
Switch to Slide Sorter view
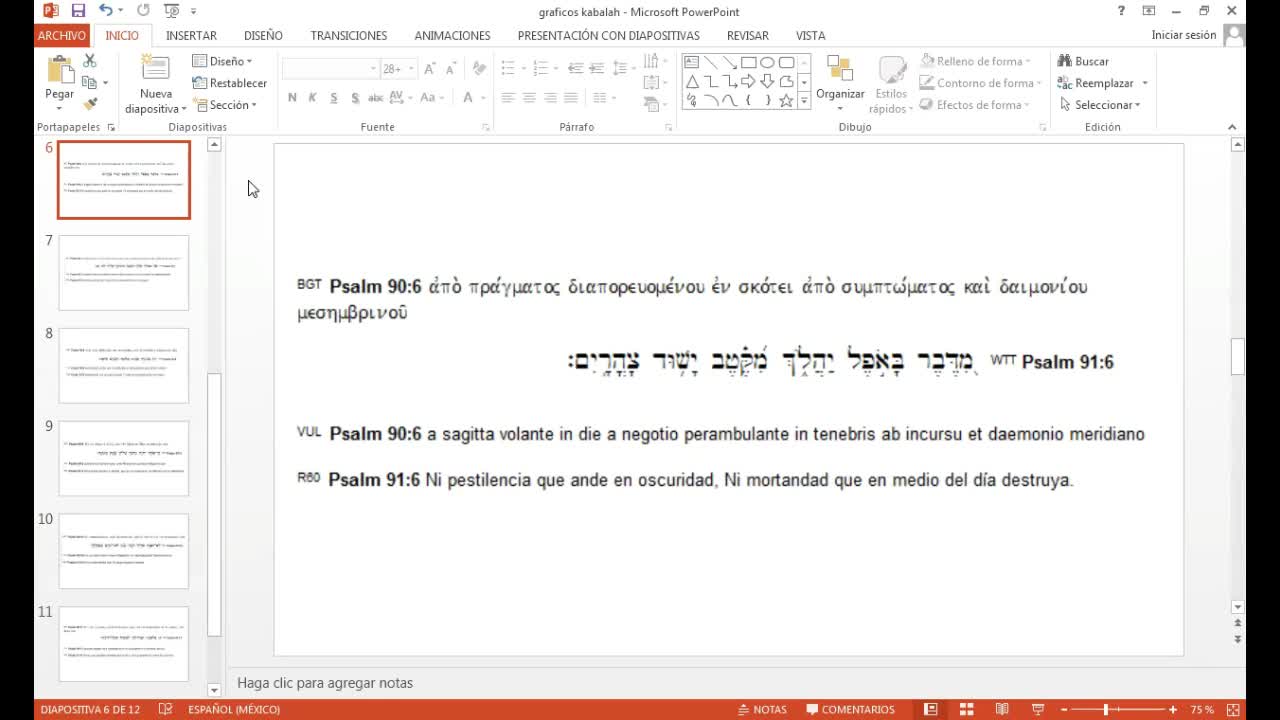click(967, 709)
